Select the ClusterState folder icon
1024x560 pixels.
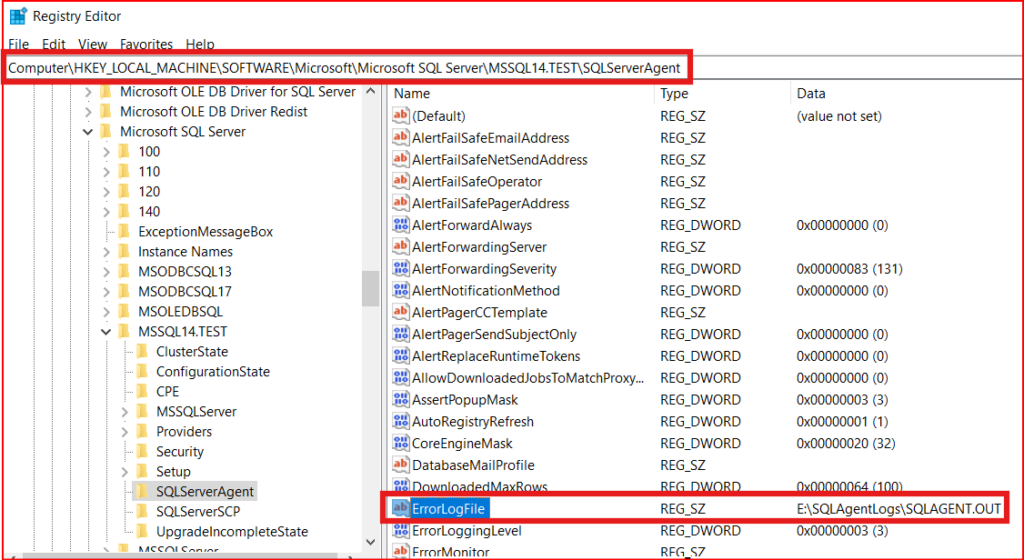tap(142, 352)
